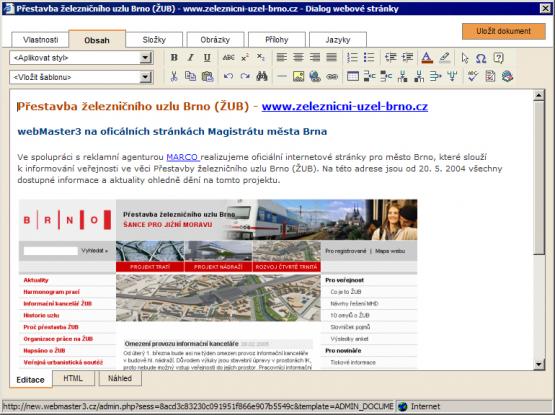Click the last globe toolbar icon

tap(507, 76)
